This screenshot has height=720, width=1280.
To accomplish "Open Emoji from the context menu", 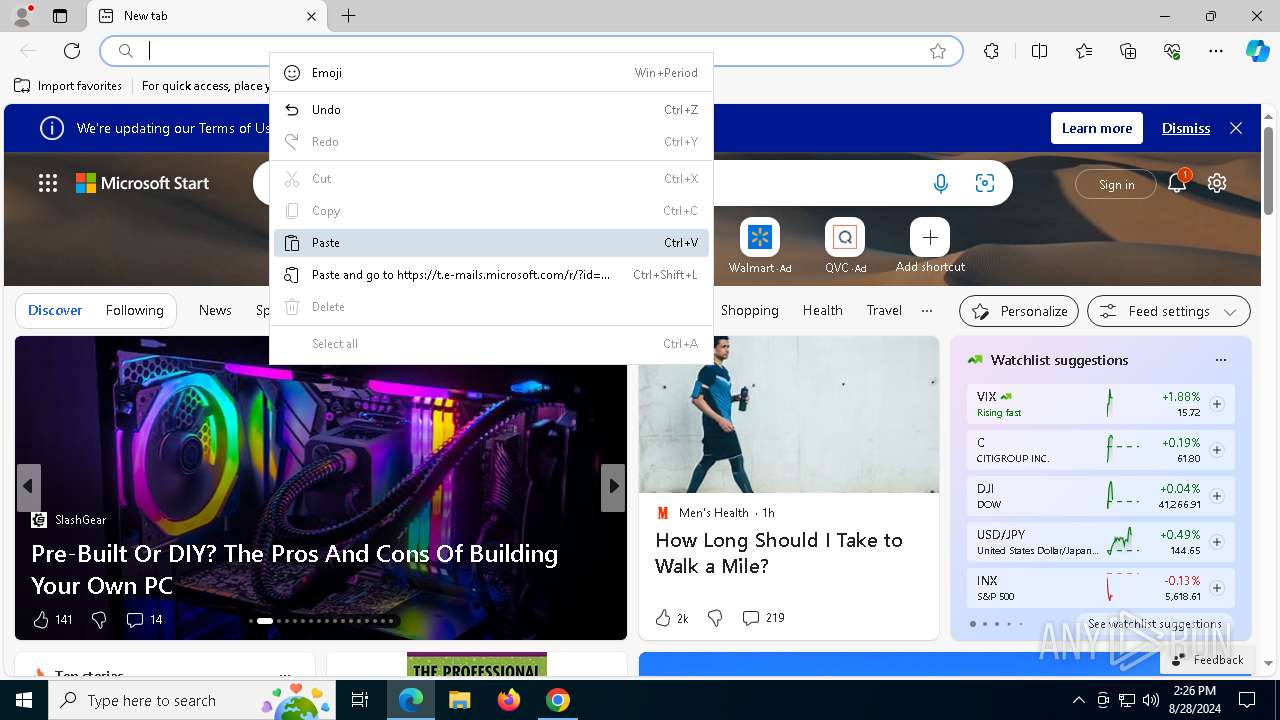I will coord(491,73).
